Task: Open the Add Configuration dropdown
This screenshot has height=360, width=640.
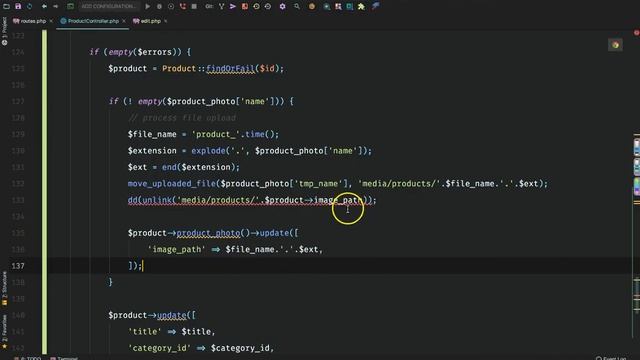Action: [108, 6]
